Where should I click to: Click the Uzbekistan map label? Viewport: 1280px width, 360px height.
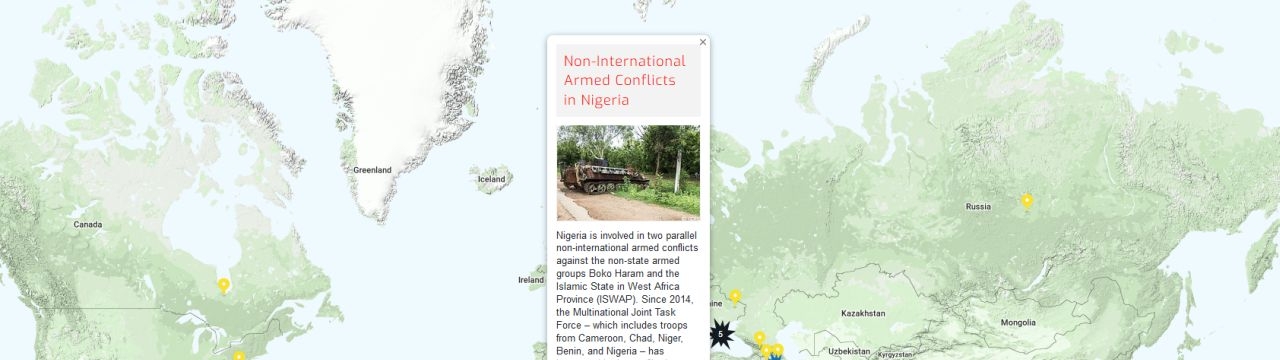(x=848, y=351)
